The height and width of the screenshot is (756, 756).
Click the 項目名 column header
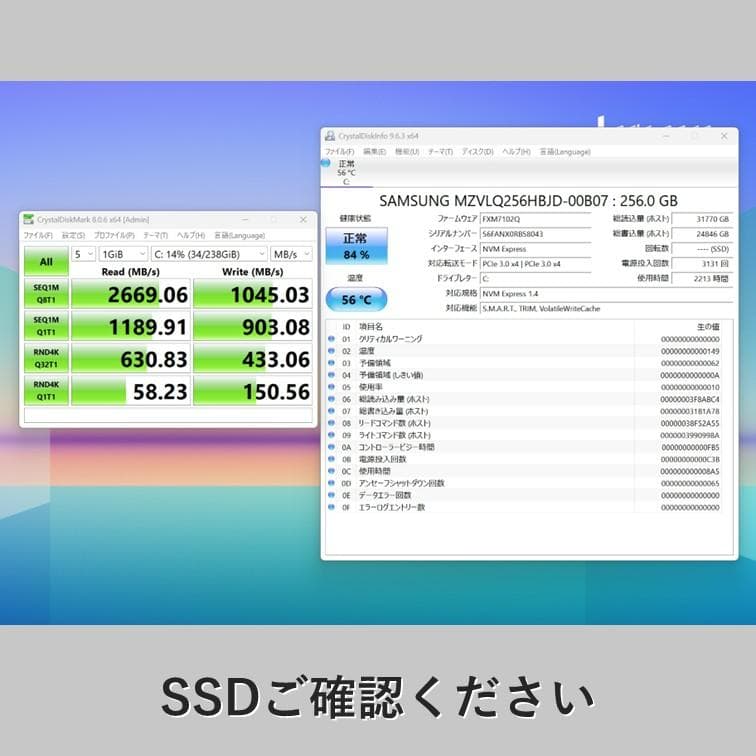click(x=371, y=326)
